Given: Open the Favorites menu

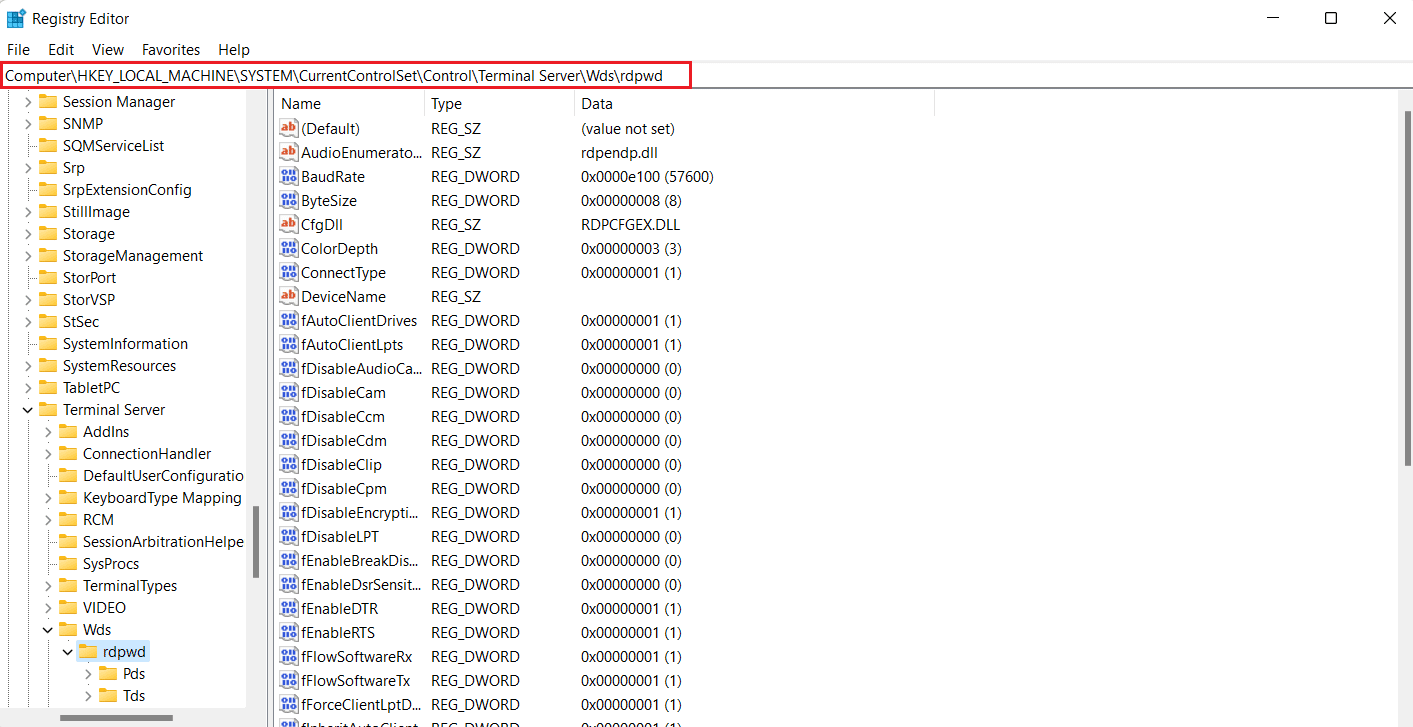Looking at the screenshot, I should (x=171, y=49).
